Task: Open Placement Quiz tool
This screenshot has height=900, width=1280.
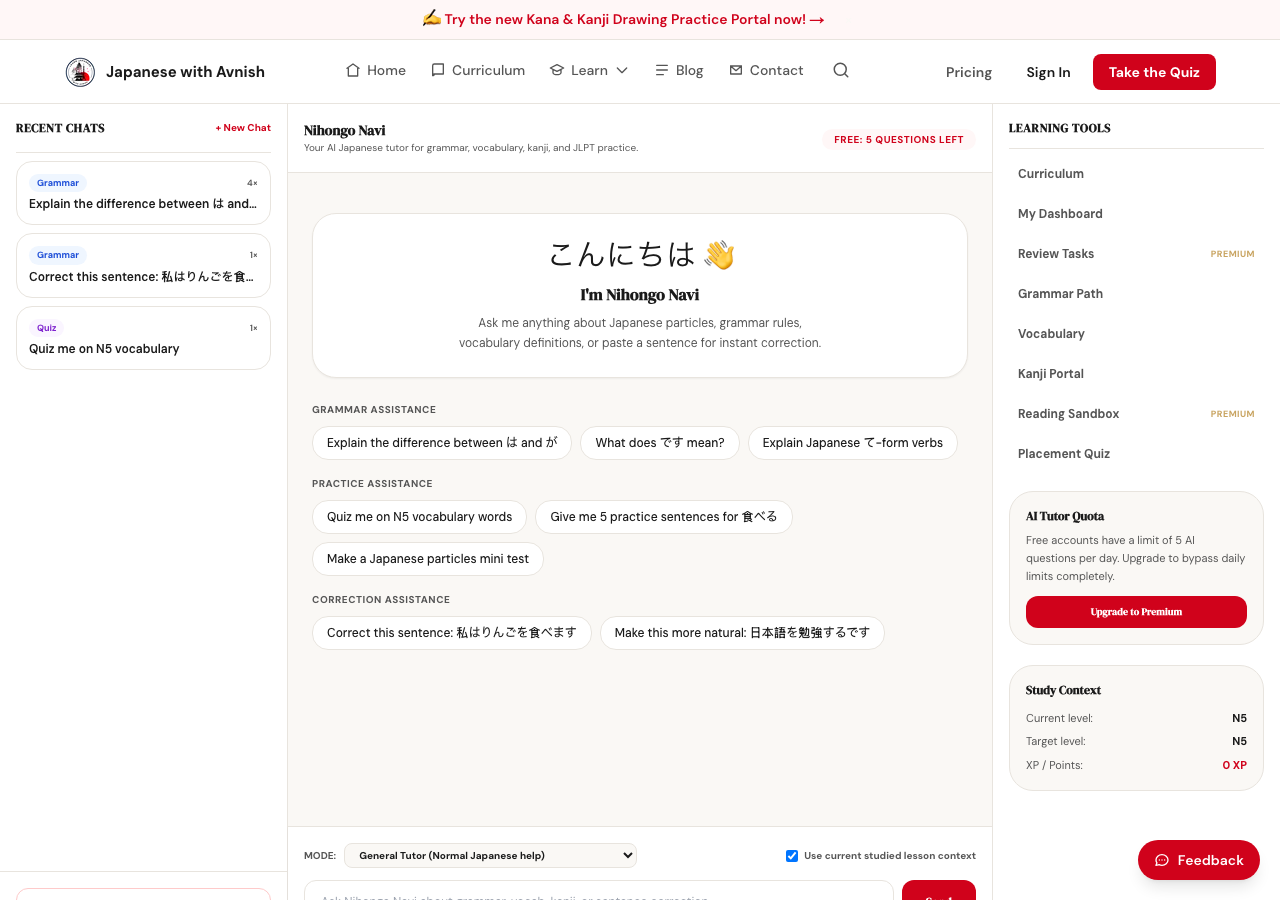Action: tap(1136, 454)
